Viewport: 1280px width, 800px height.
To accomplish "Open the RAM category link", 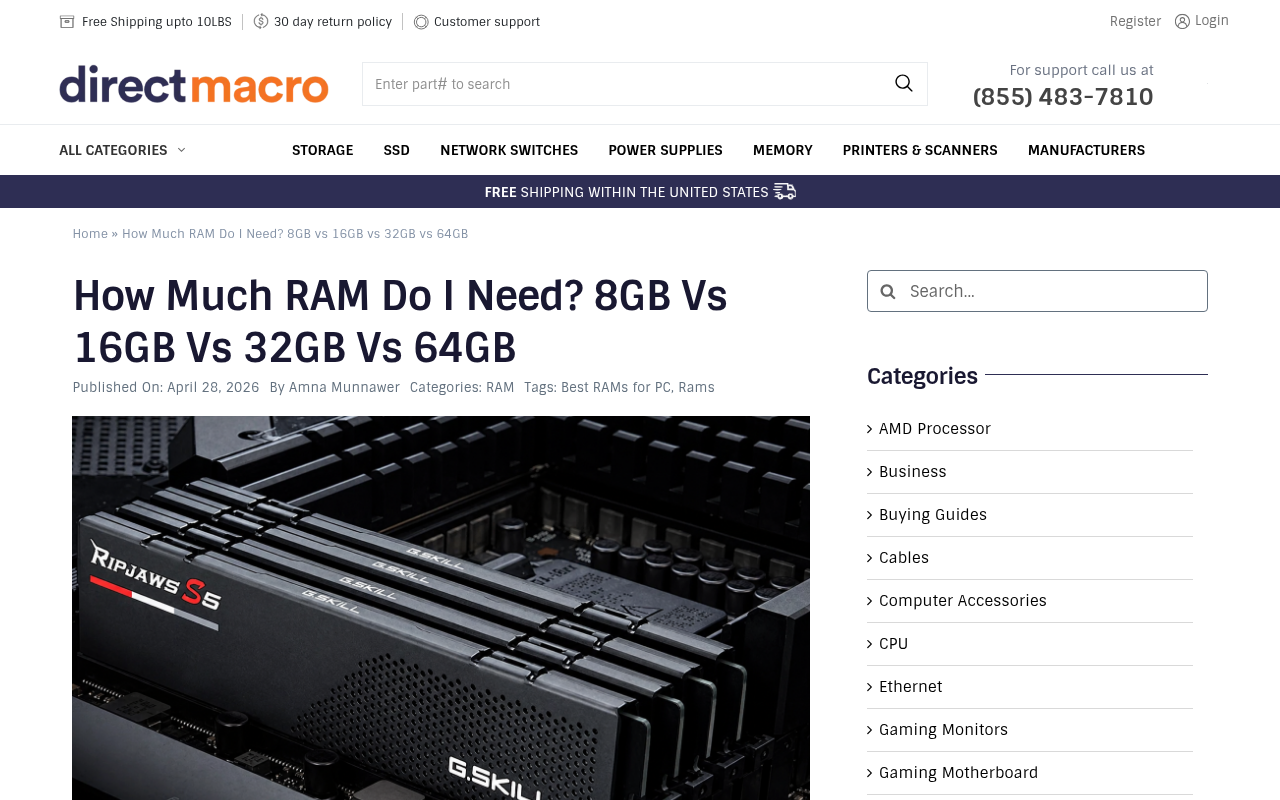I will click(x=500, y=387).
